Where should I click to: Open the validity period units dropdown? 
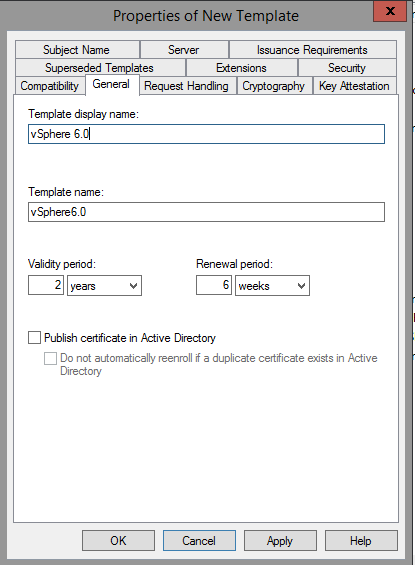pos(104,286)
